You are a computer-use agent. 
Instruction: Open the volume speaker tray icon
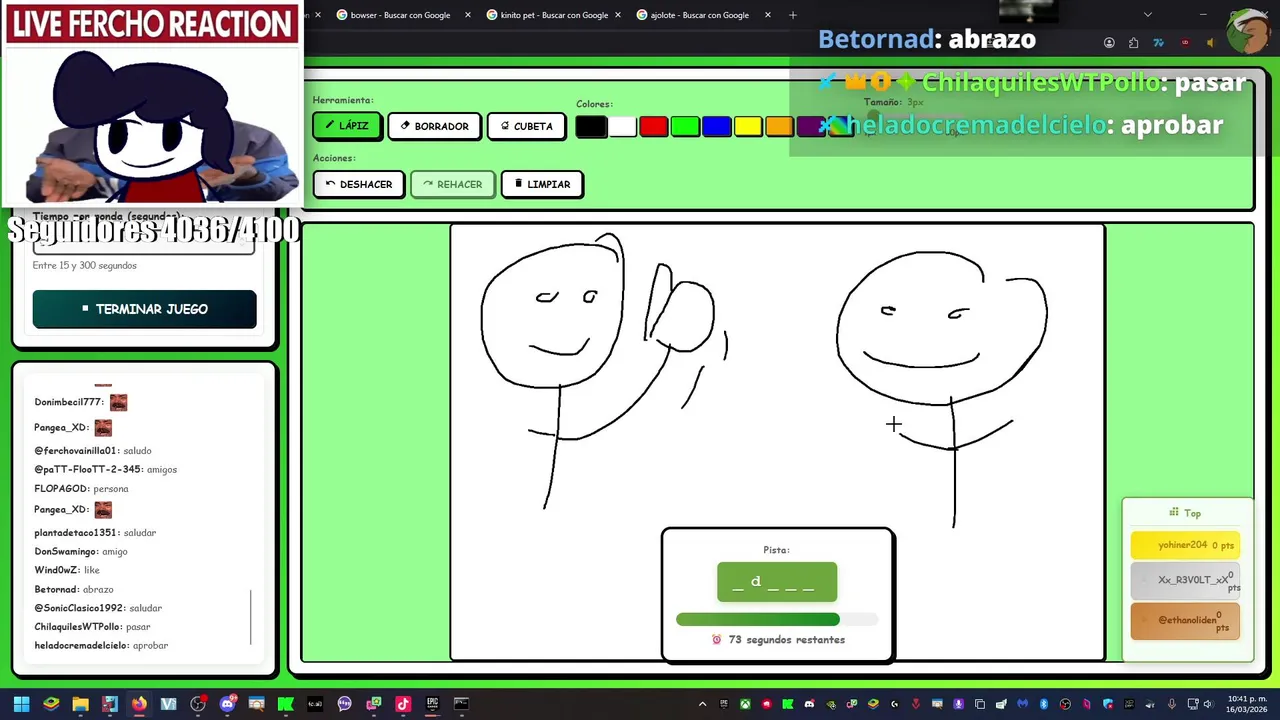pos(1208,704)
